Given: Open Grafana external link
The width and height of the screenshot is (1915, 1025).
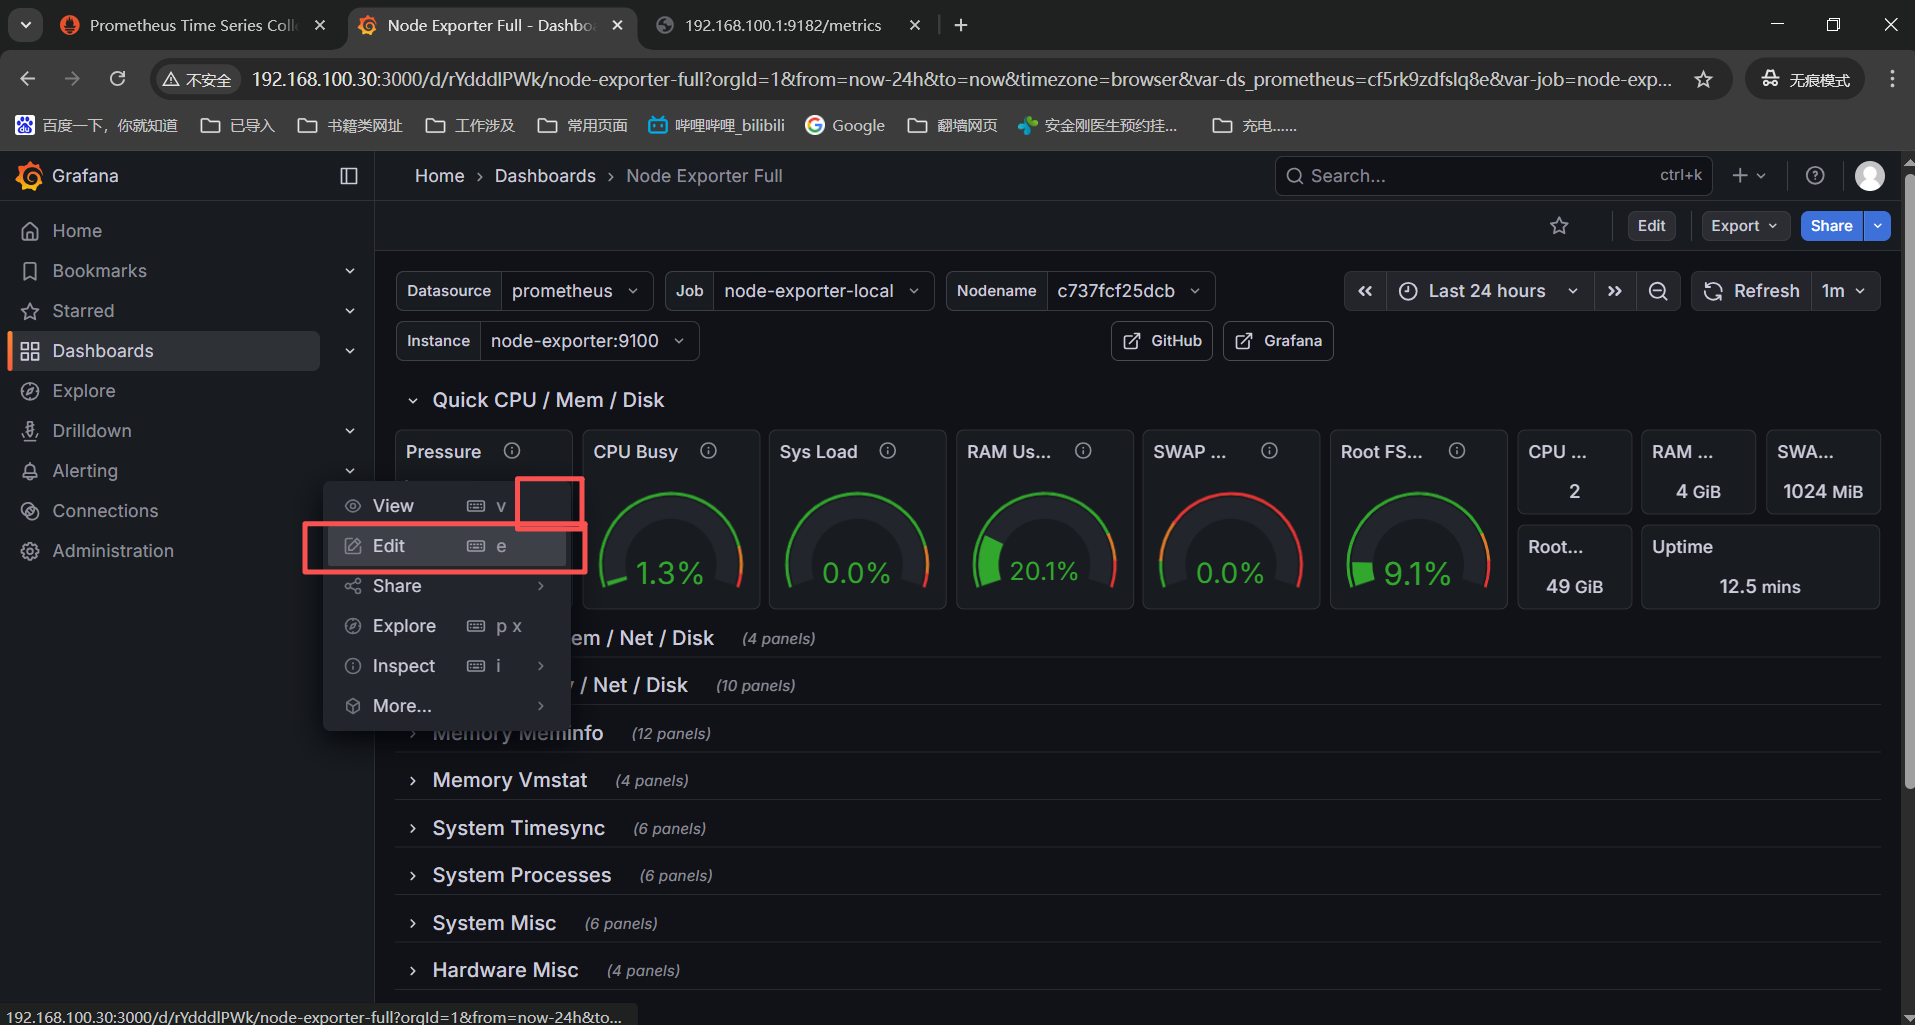Looking at the screenshot, I should 1278,341.
